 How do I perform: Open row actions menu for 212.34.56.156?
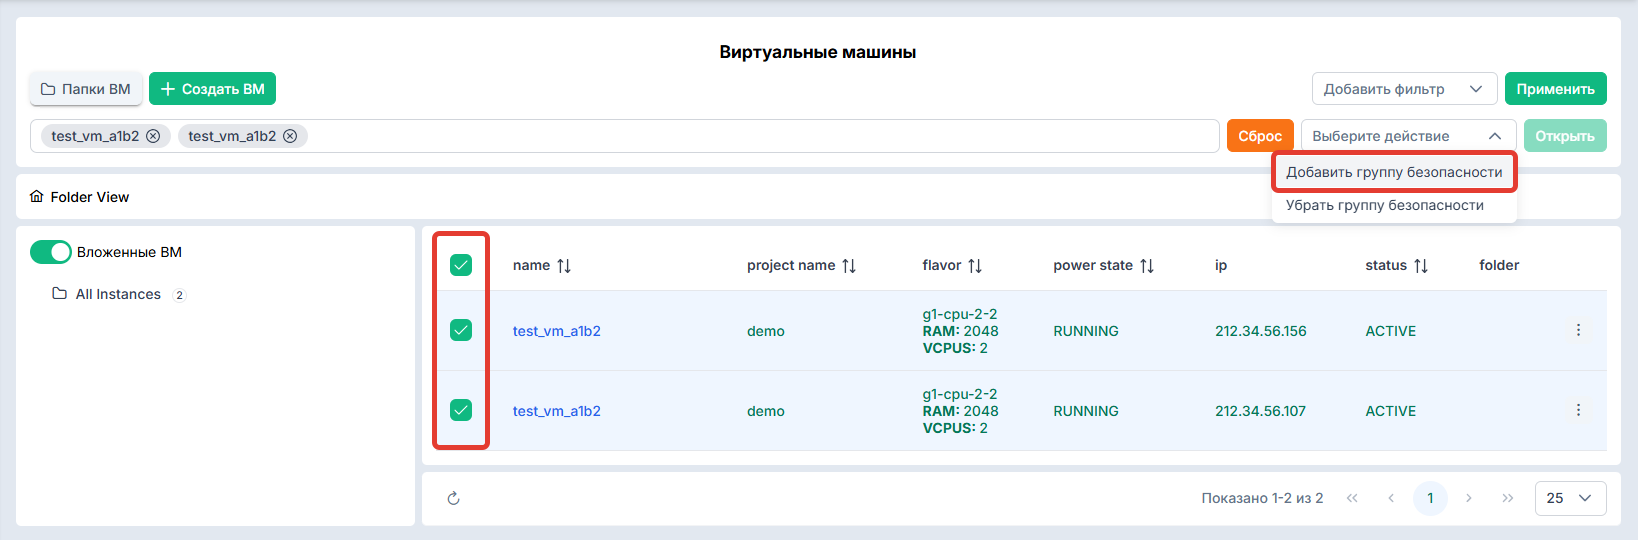(1579, 330)
